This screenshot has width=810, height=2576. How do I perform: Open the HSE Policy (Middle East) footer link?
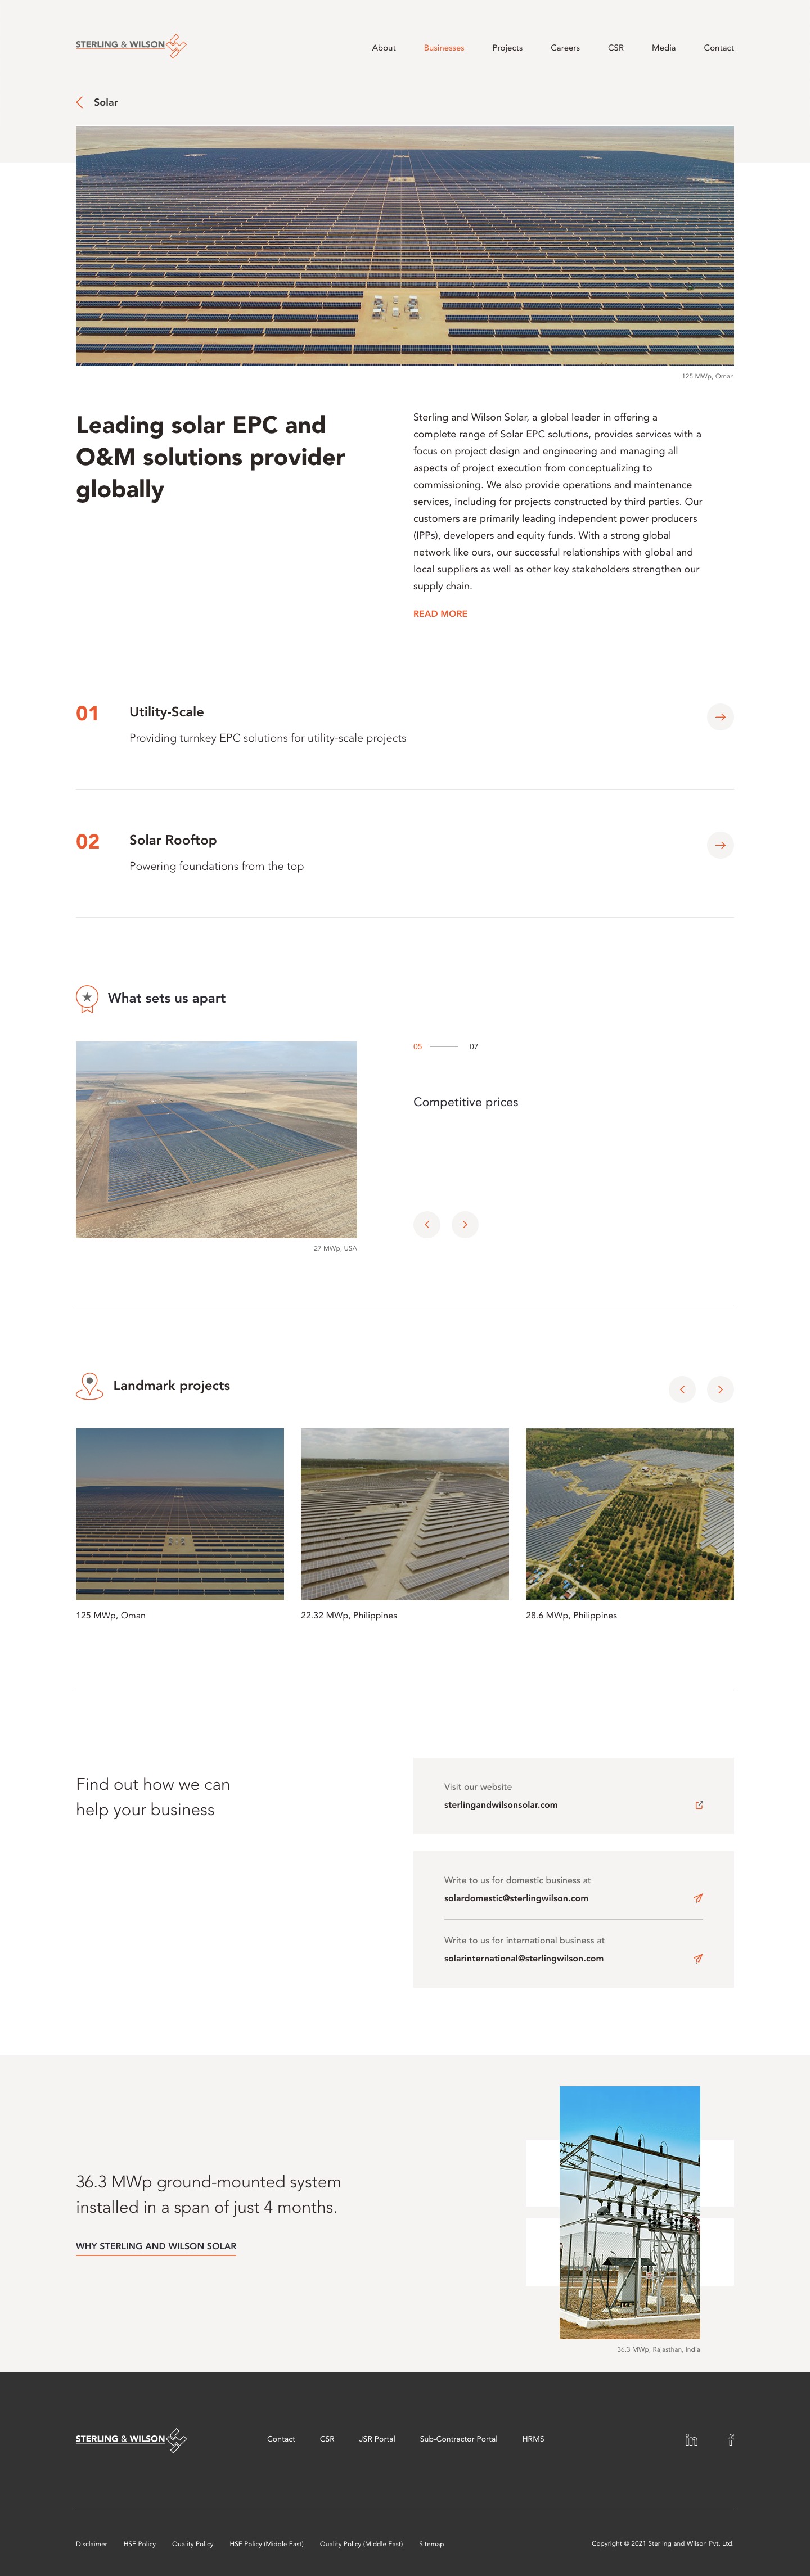(266, 2544)
